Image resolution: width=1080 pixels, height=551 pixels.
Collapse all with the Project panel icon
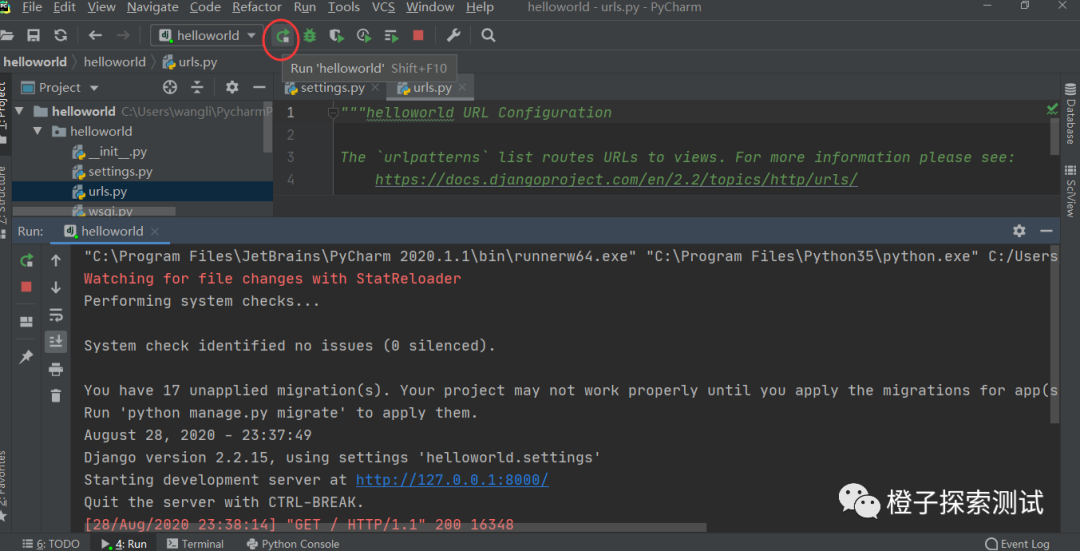(x=198, y=87)
